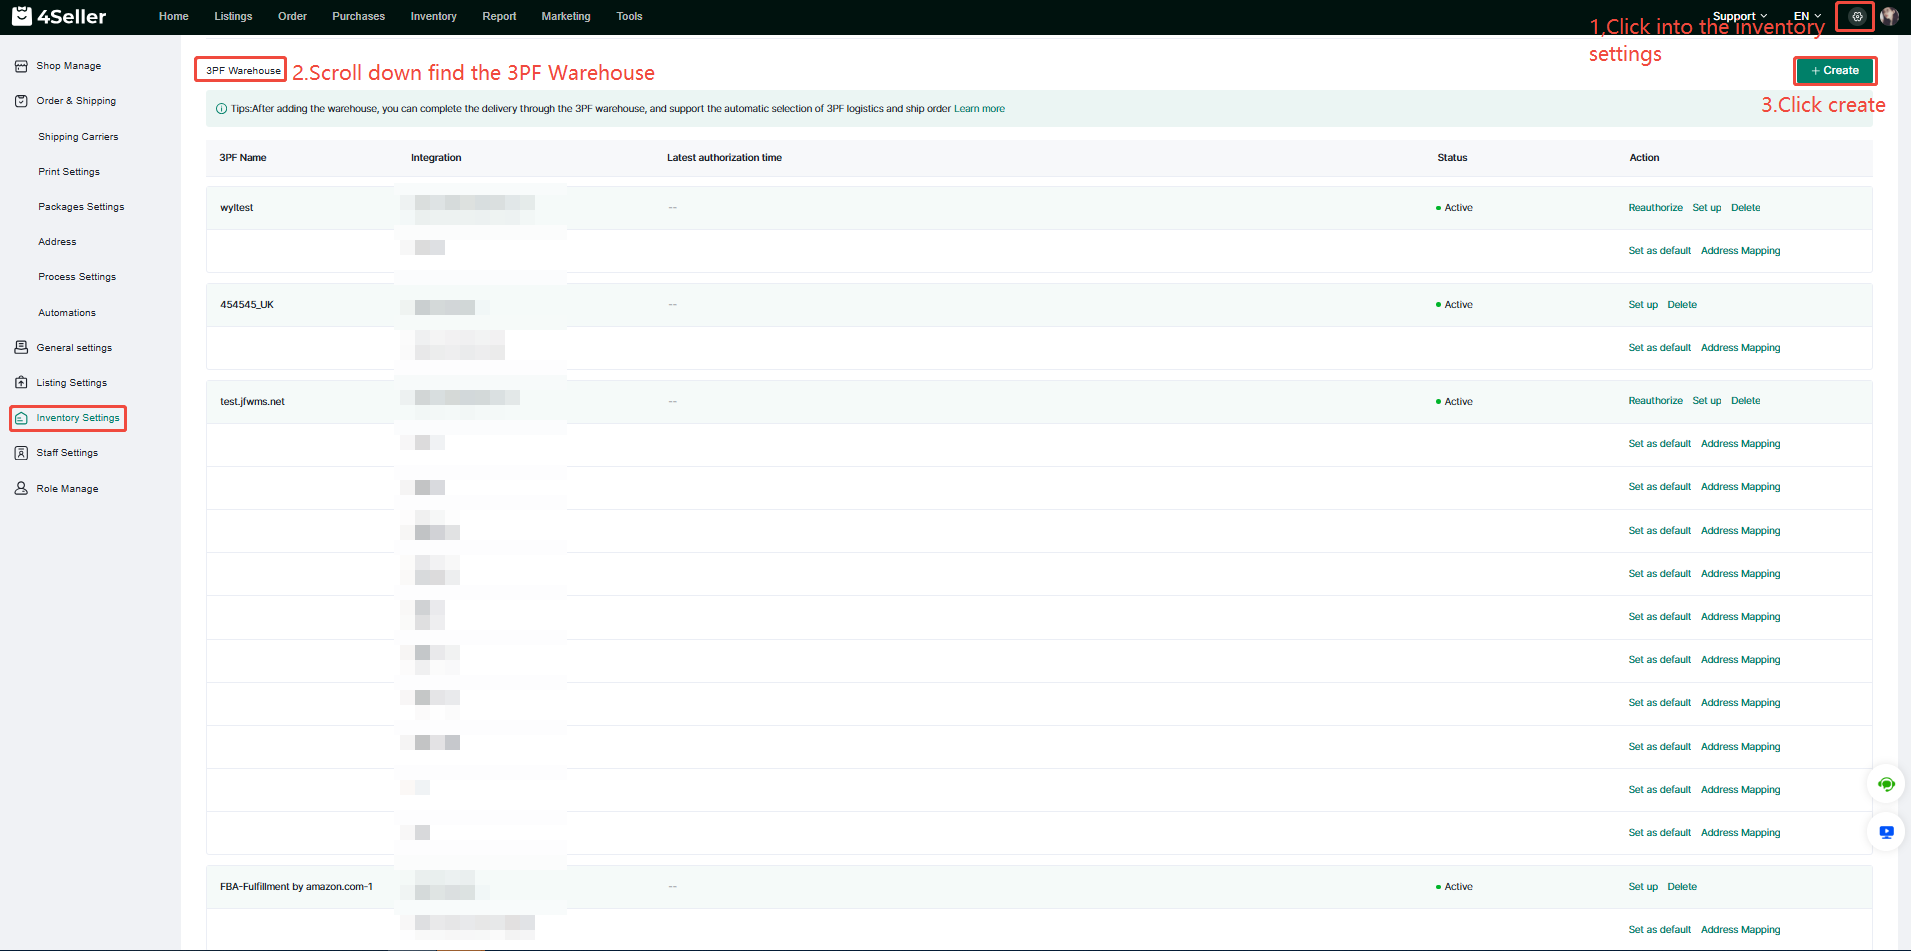Click Set up for 454545_UK
This screenshot has width=1911, height=951.
[1643, 305]
